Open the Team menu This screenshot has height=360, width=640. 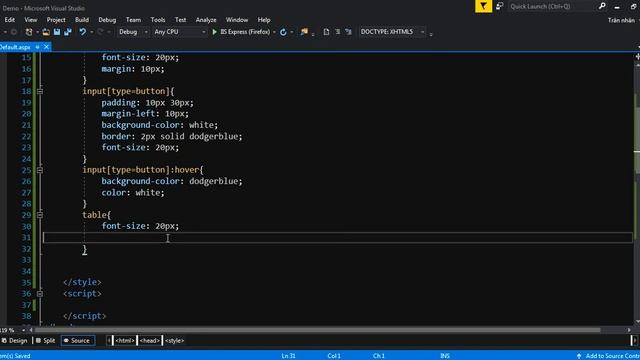tap(133, 20)
